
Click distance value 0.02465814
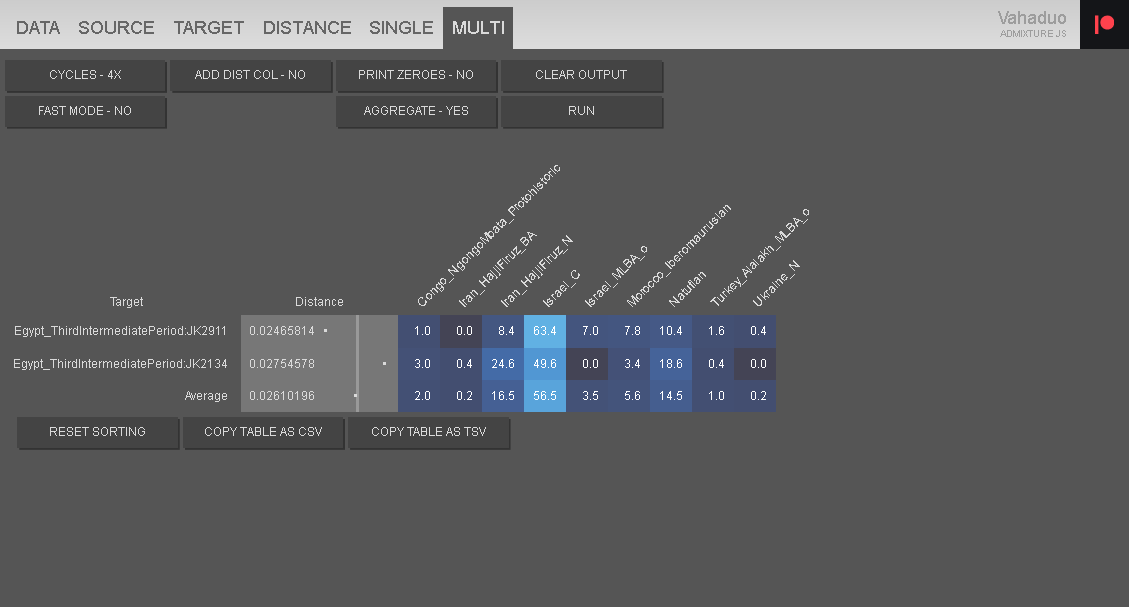tap(282, 331)
